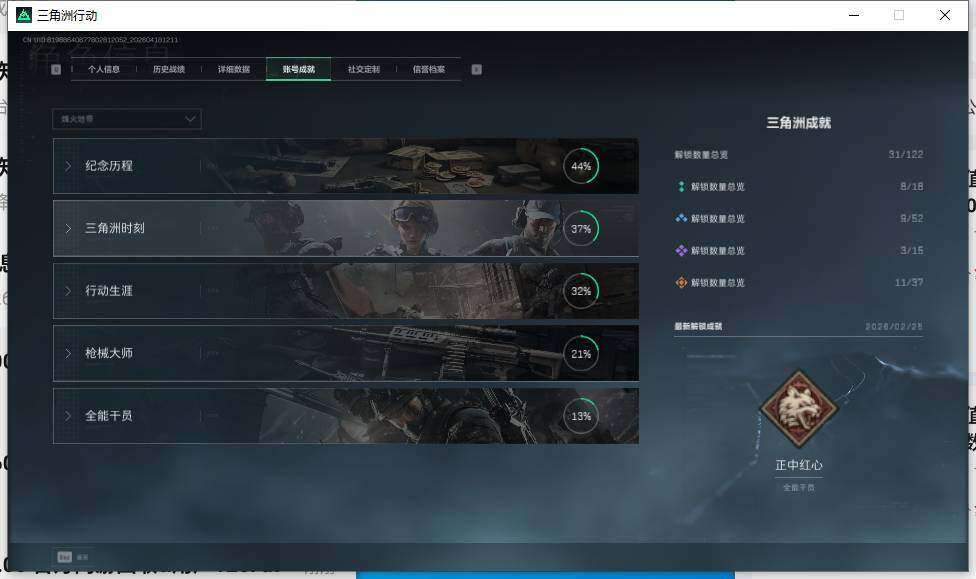Open the 详细数据 tab
Viewport: 976px width, 579px height.
pyautogui.click(x=233, y=69)
